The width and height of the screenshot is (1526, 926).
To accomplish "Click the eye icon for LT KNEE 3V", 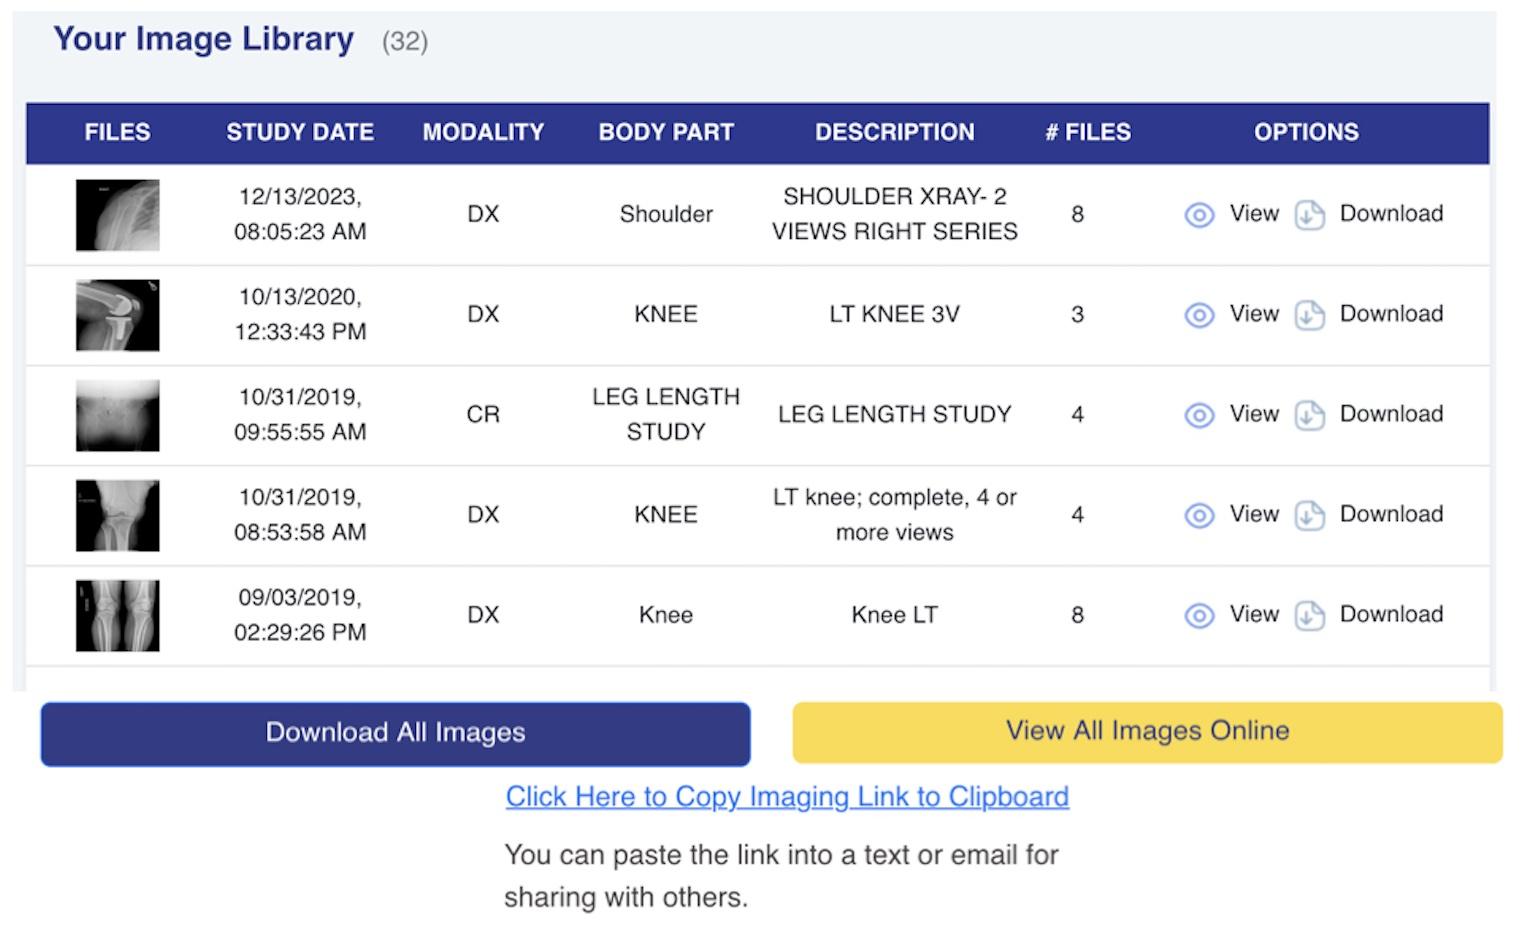I will (x=1199, y=315).
